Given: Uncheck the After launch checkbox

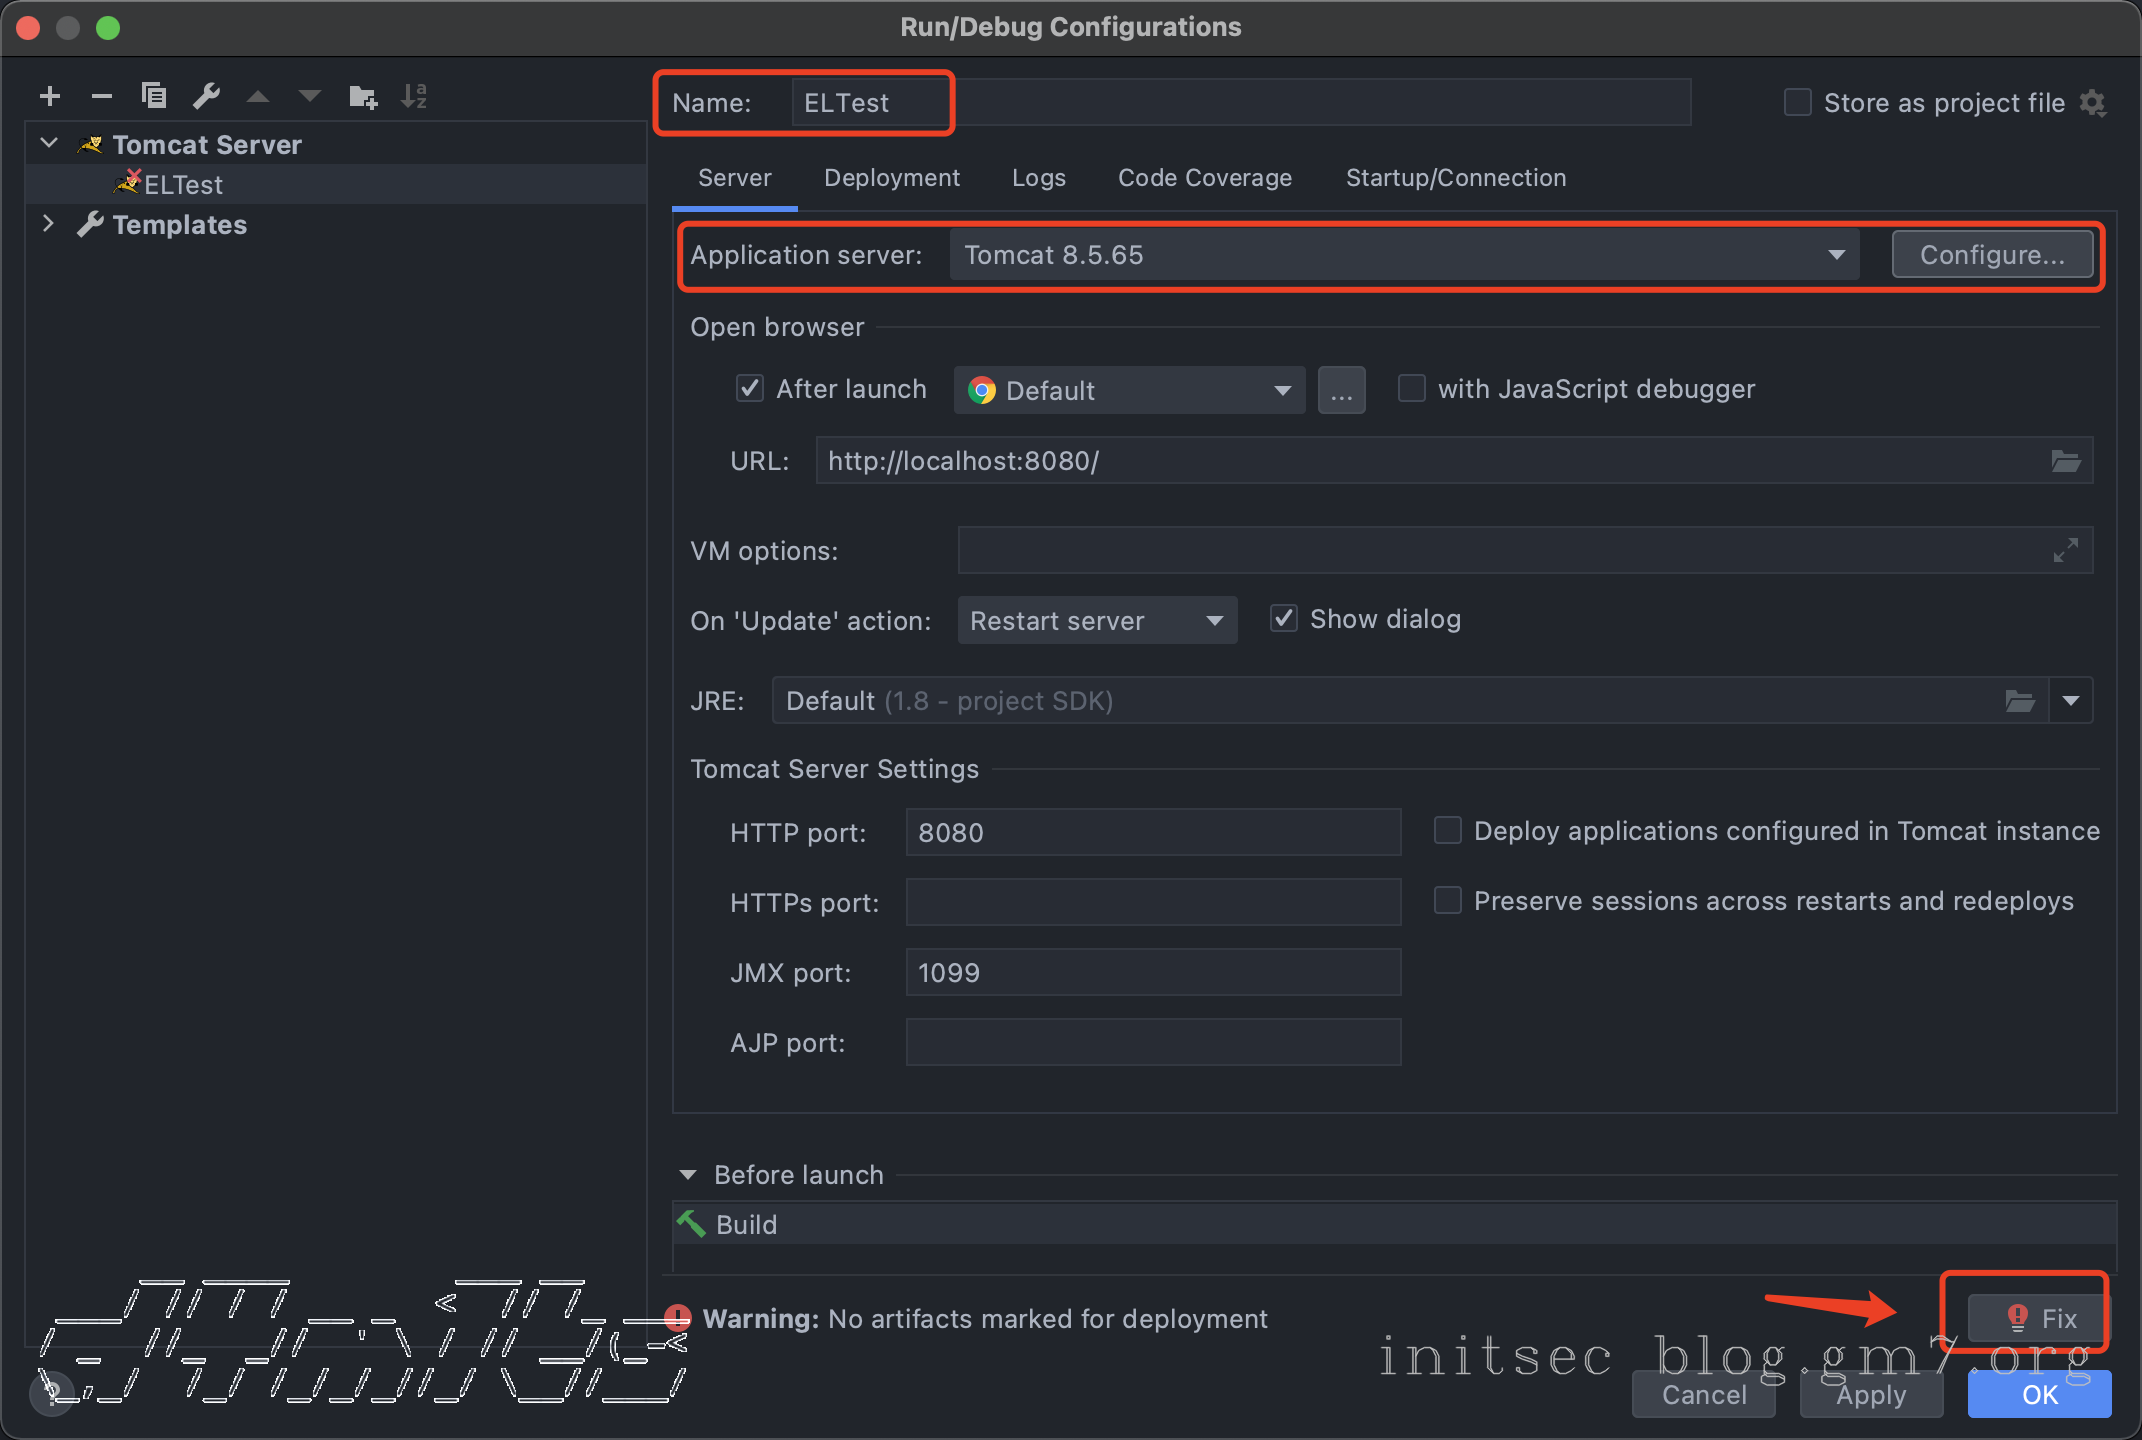Looking at the screenshot, I should (x=749, y=388).
